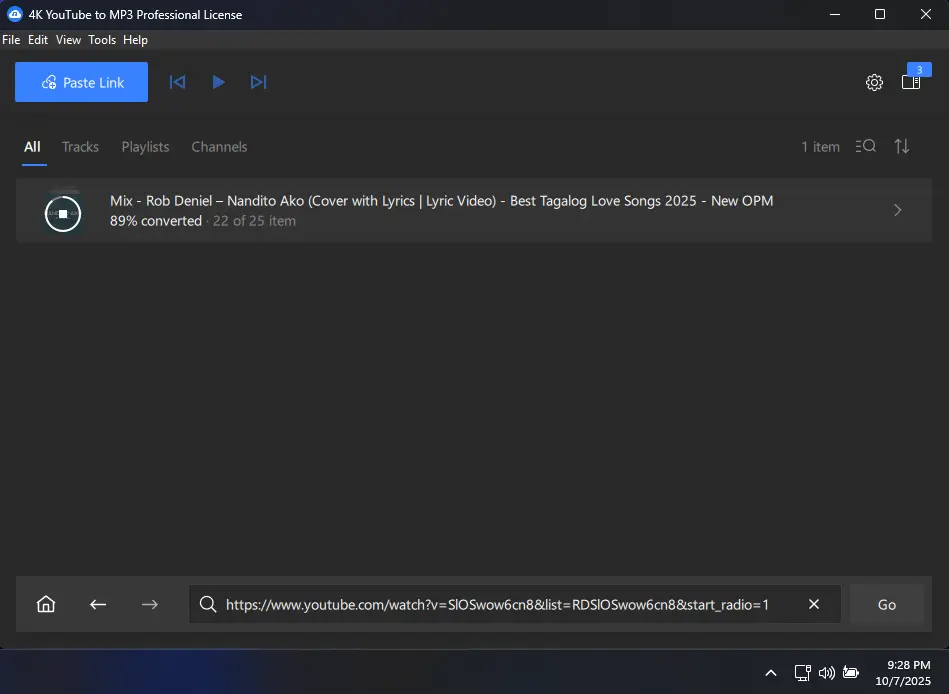The image size is (949, 694).
Task: Skip to previous track
Action: [x=177, y=82]
